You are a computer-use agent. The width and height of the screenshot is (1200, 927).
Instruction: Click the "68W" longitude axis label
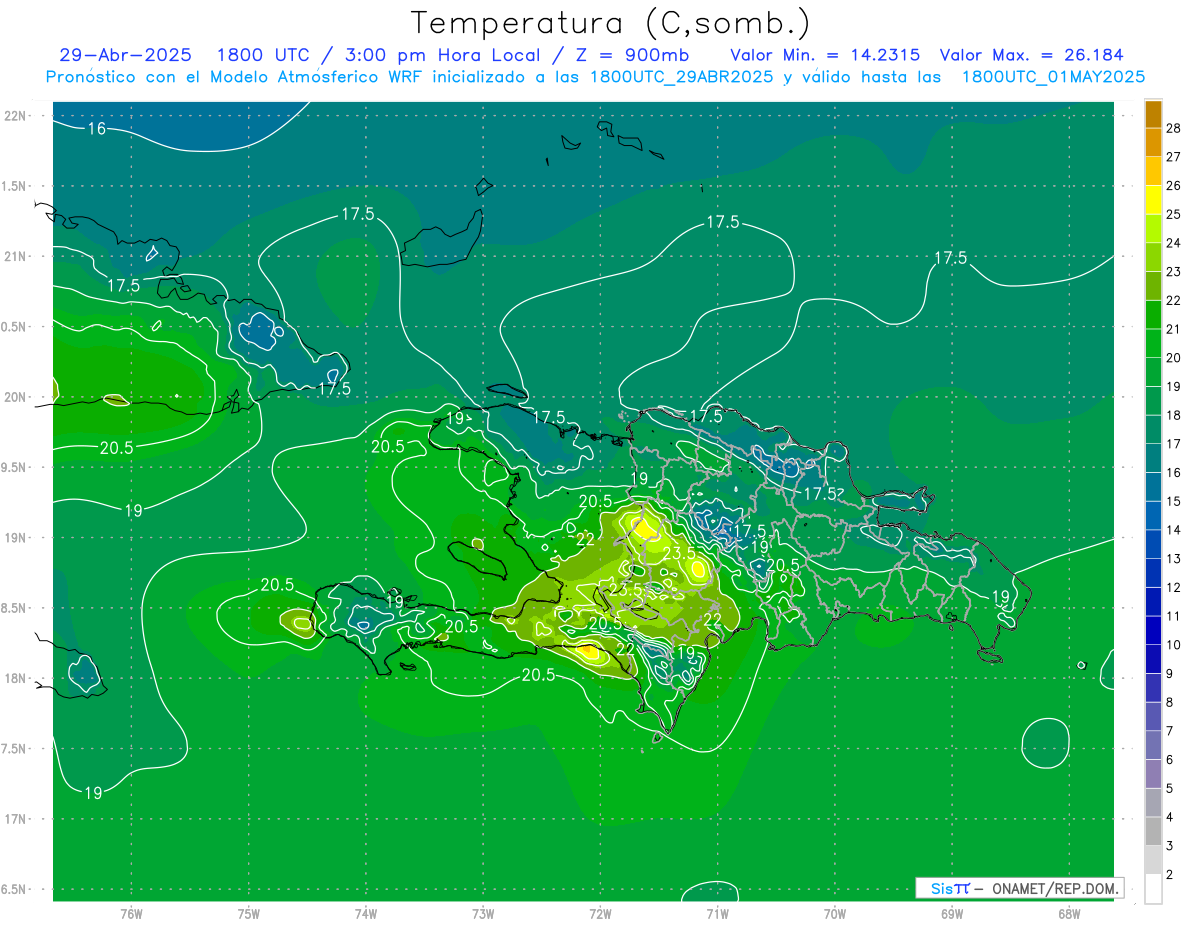pos(1069,914)
